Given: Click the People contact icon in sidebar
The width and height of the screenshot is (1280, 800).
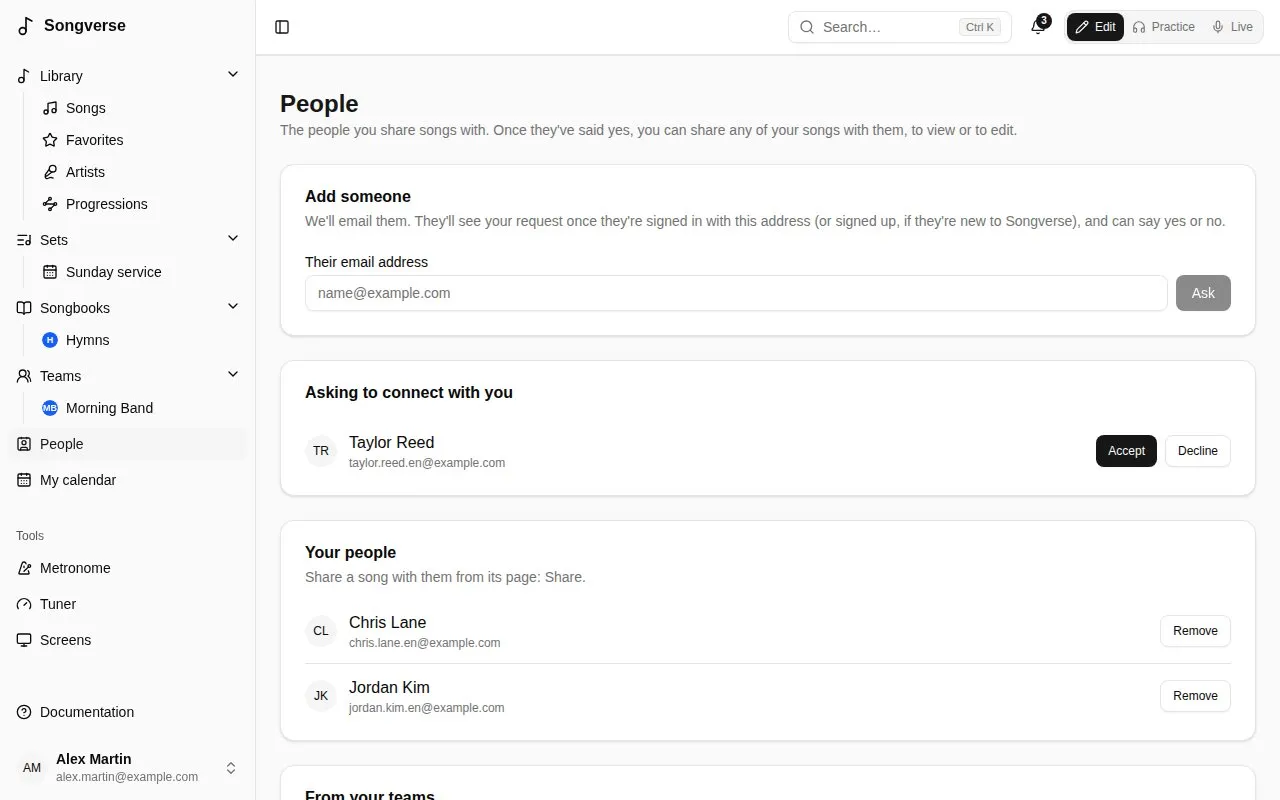Looking at the screenshot, I should (x=24, y=444).
